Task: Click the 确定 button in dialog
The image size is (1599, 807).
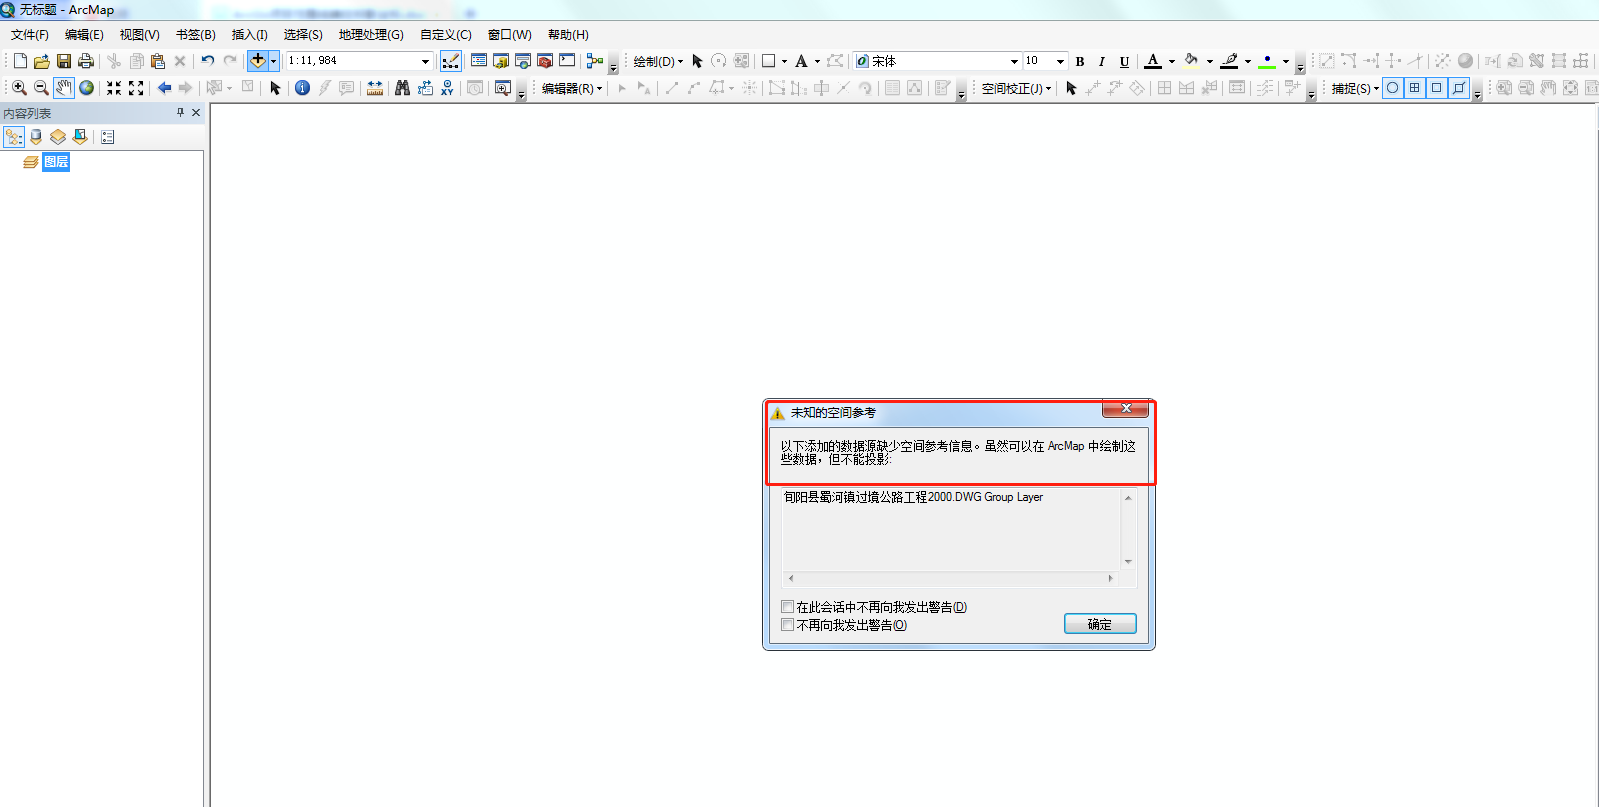Action: (1099, 624)
